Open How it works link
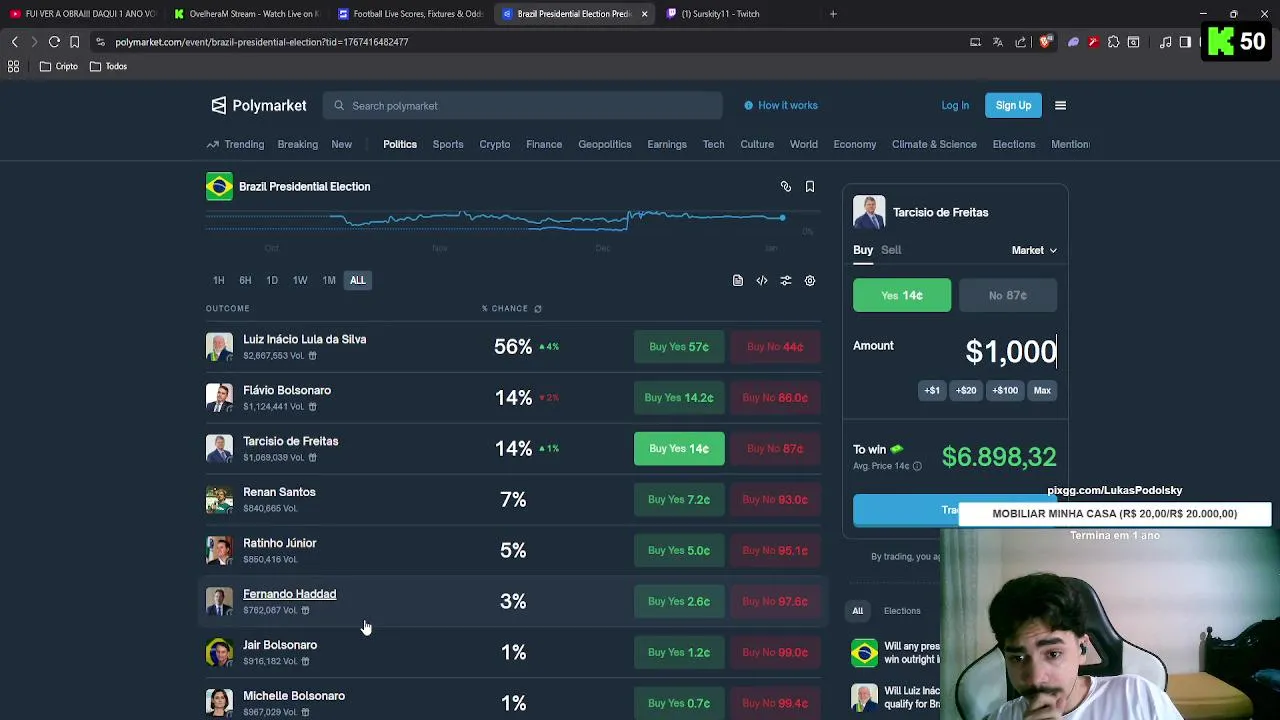Screen dimensions: 1280x720 (x=781, y=105)
